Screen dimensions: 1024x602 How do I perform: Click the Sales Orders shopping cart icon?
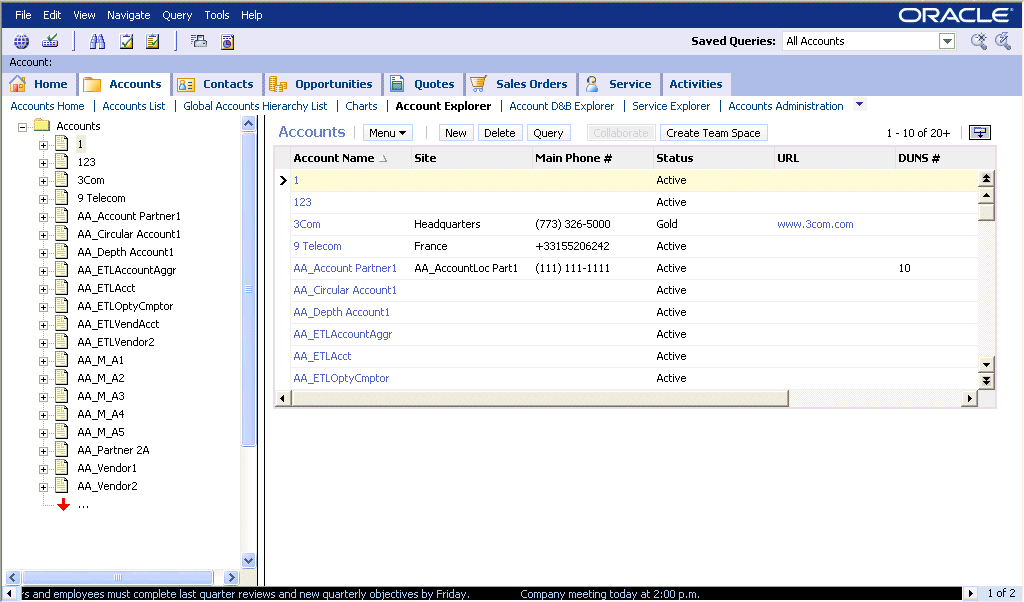tap(478, 84)
